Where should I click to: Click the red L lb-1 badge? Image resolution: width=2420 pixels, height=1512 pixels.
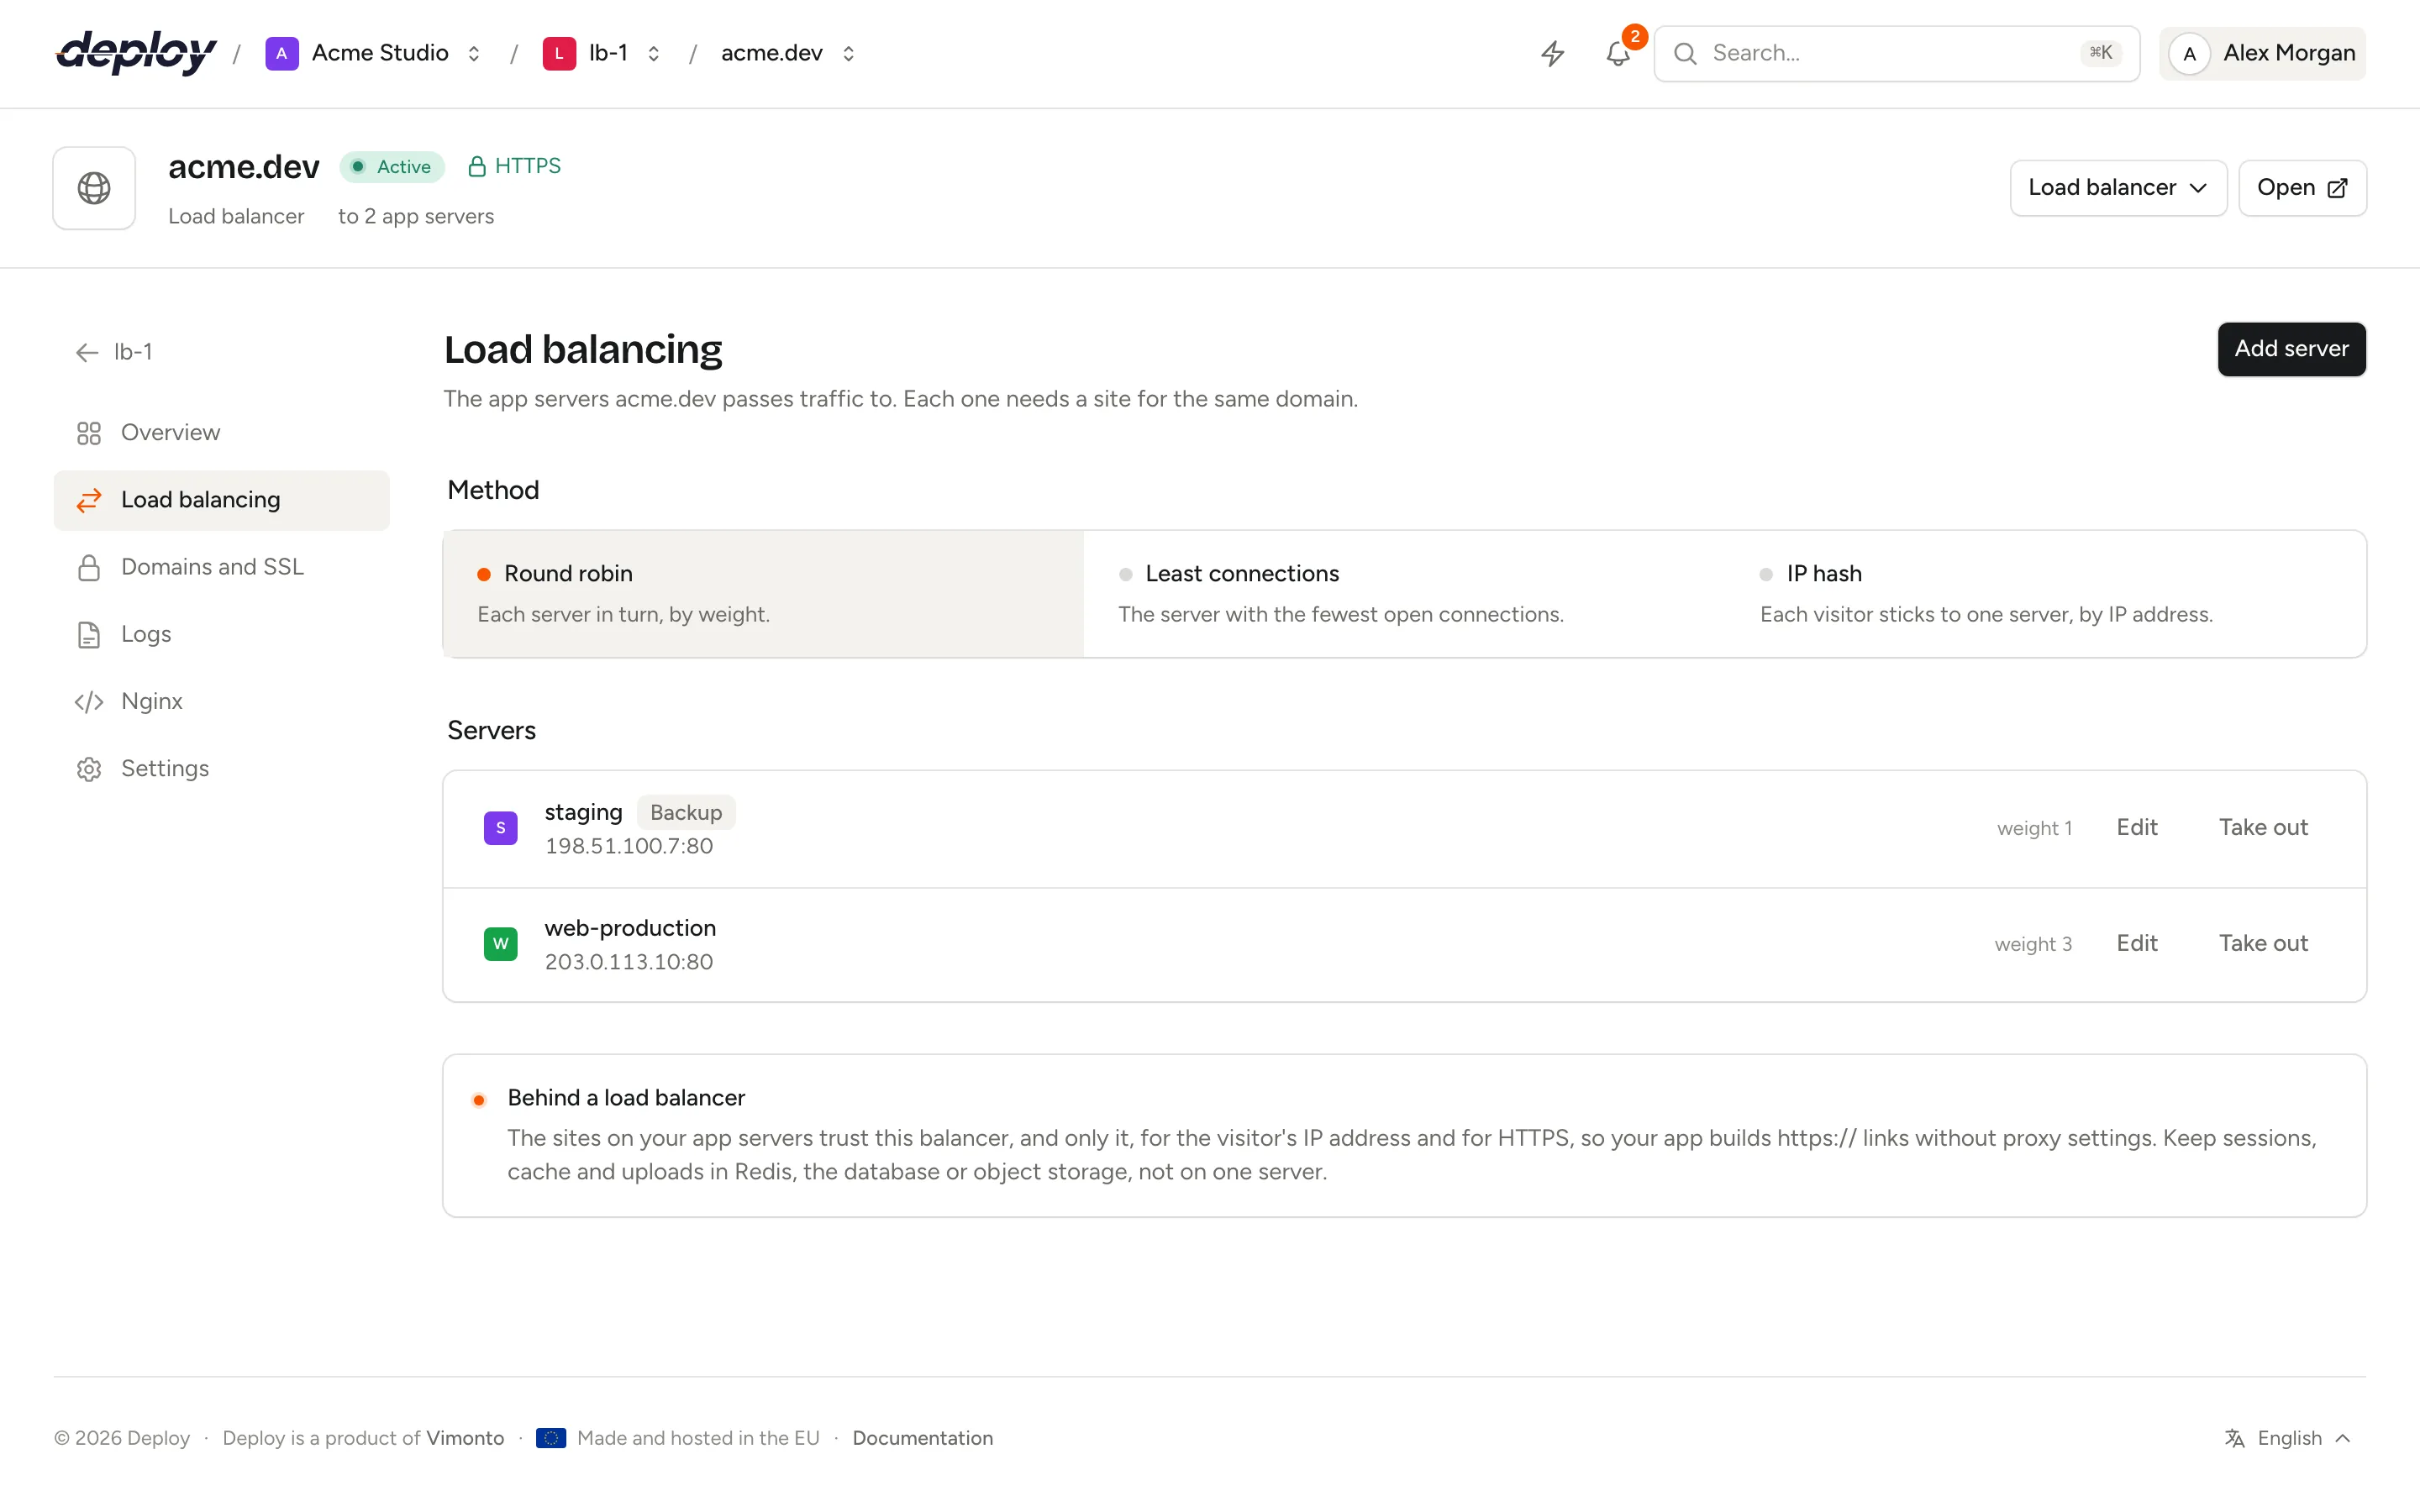[x=559, y=53]
